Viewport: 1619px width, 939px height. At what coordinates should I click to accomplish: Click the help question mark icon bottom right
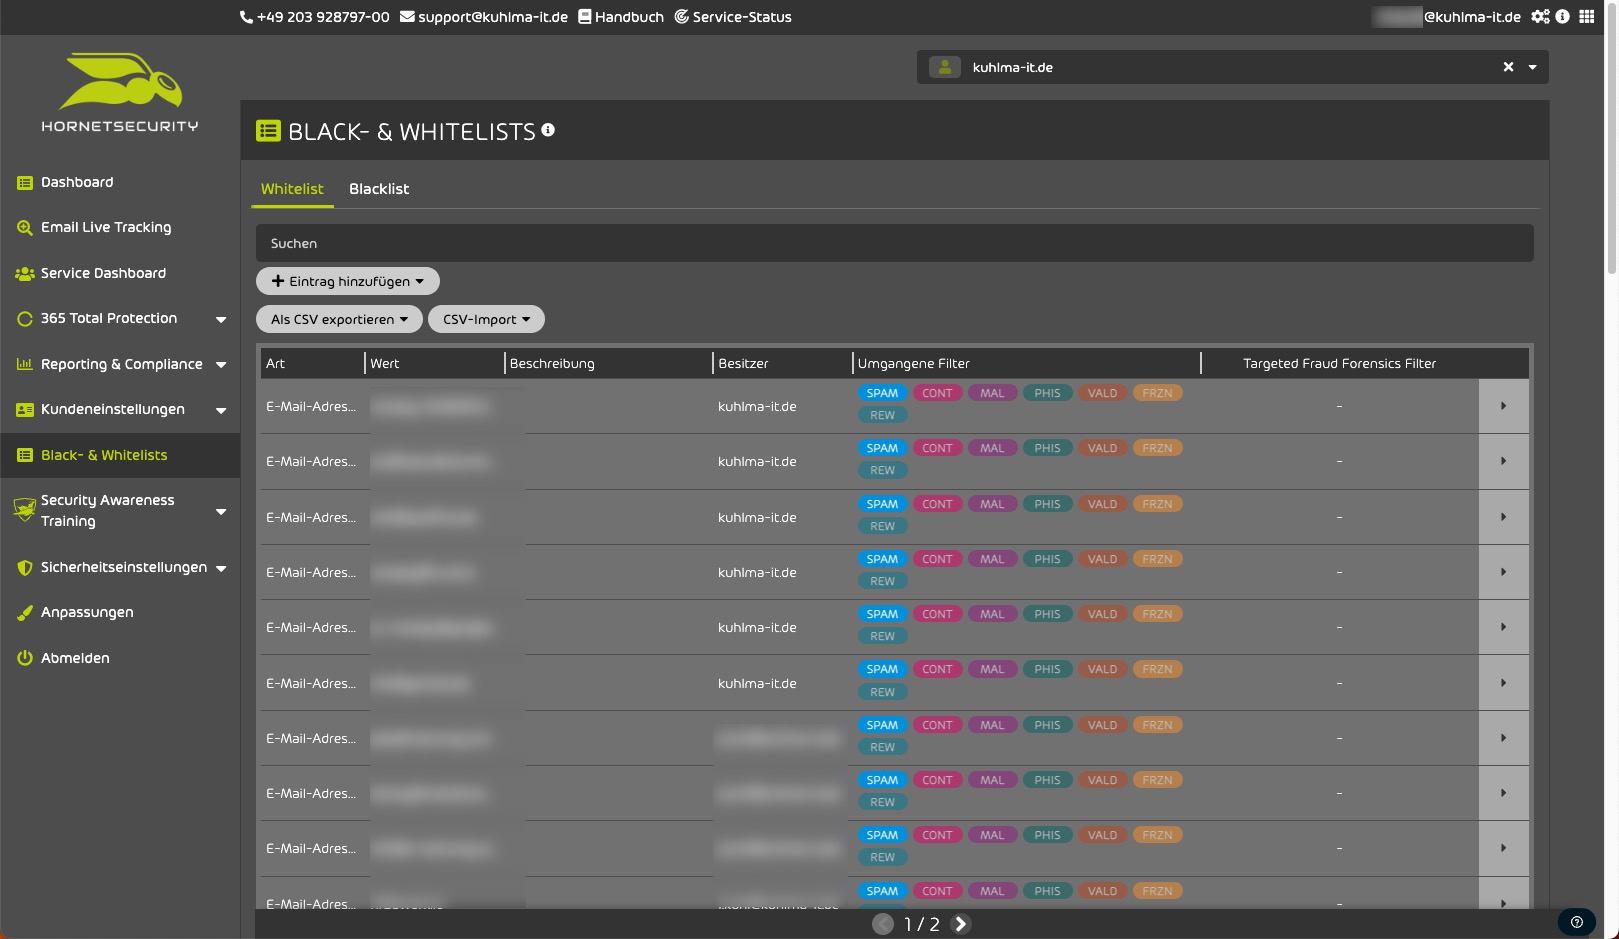(x=1577, y=923)
